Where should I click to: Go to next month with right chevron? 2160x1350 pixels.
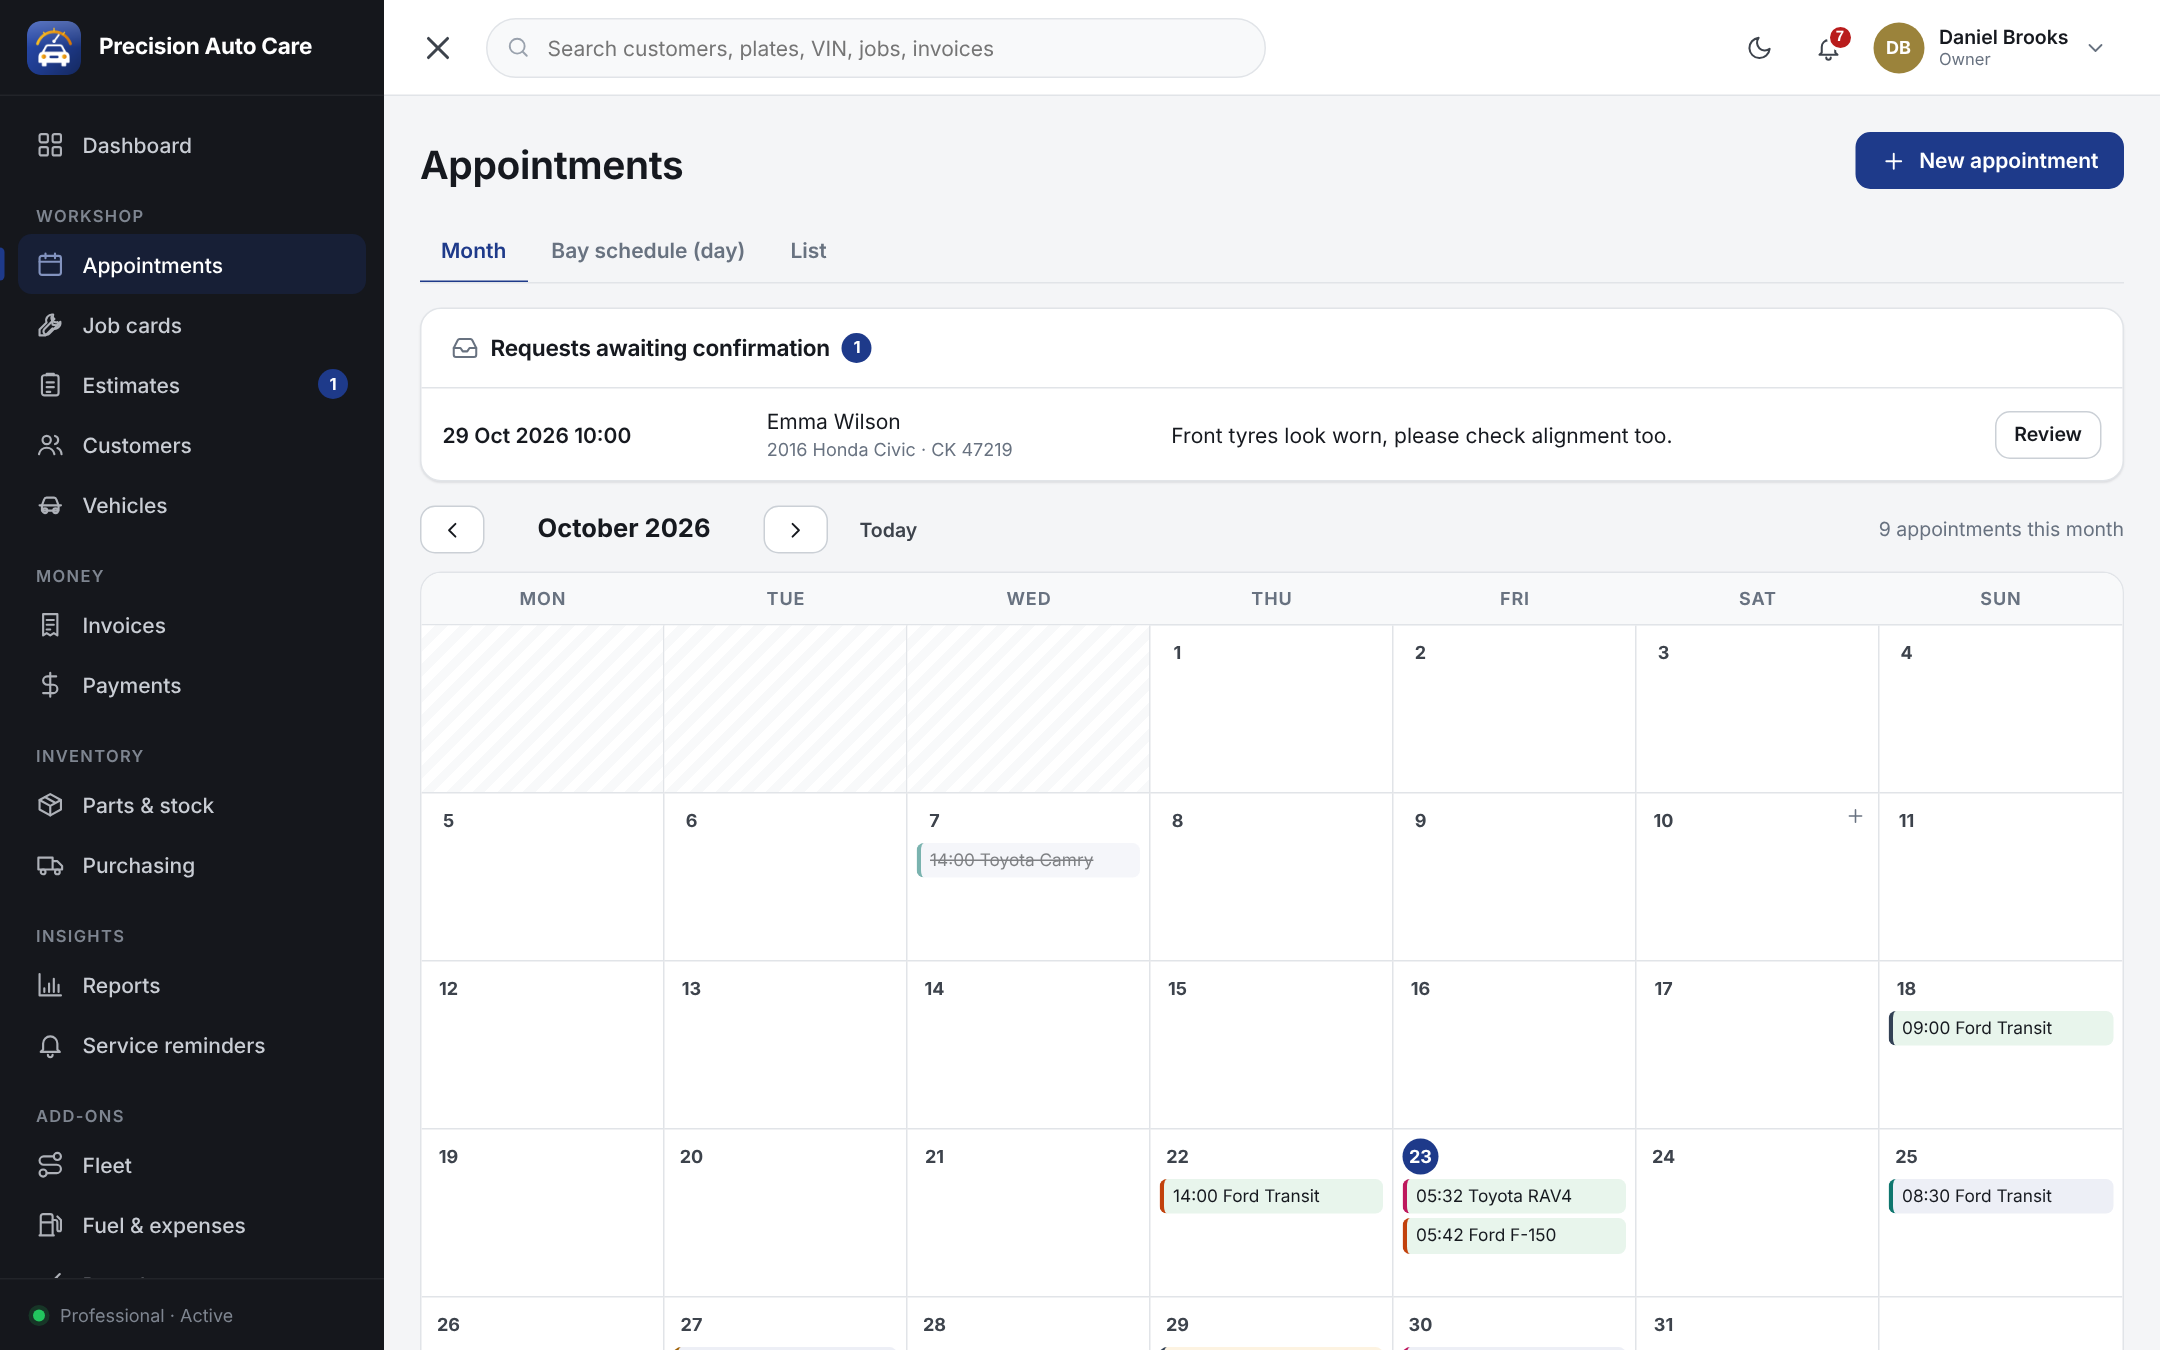tap(796, 530)
